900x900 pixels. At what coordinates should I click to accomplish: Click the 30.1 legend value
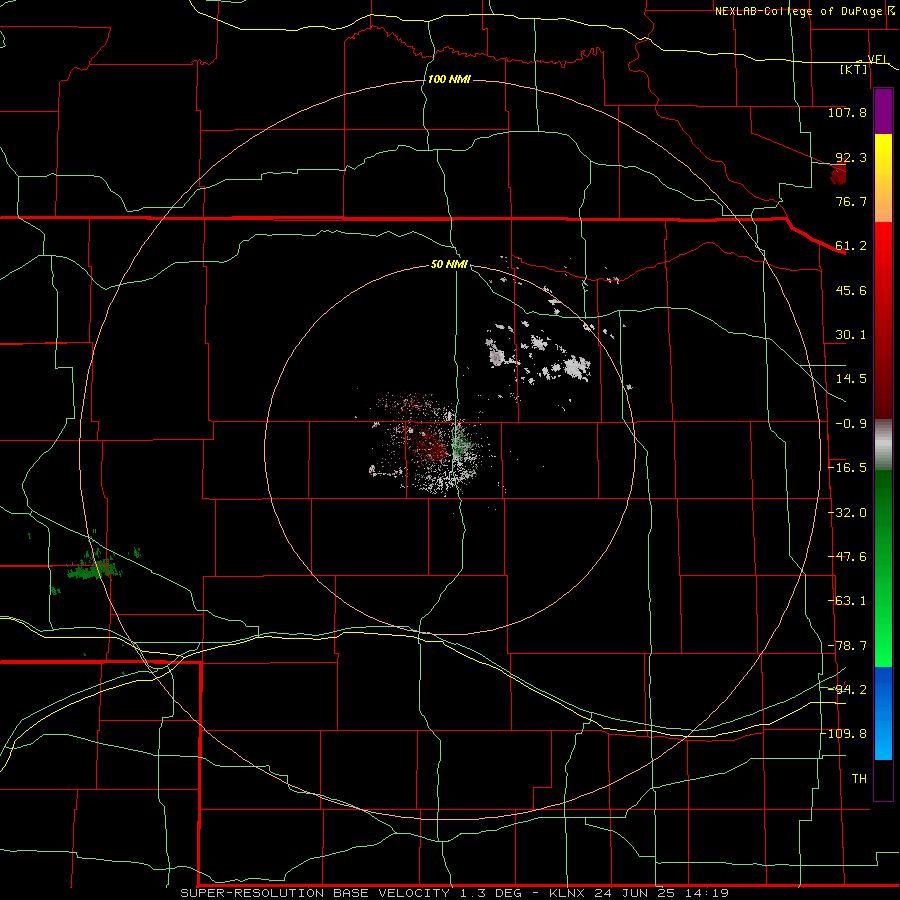851,335
